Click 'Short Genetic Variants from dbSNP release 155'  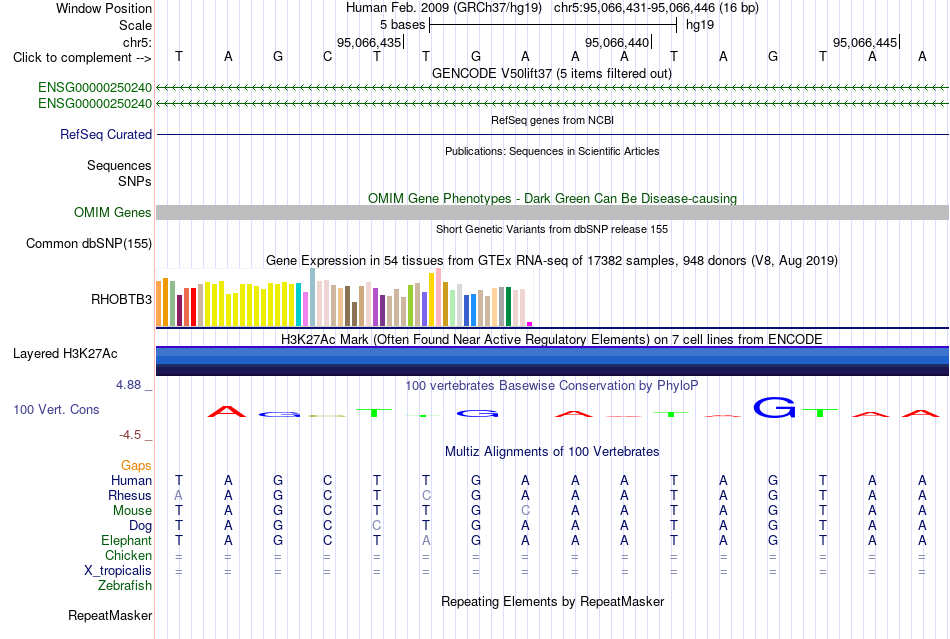click(x=552, y=229)
